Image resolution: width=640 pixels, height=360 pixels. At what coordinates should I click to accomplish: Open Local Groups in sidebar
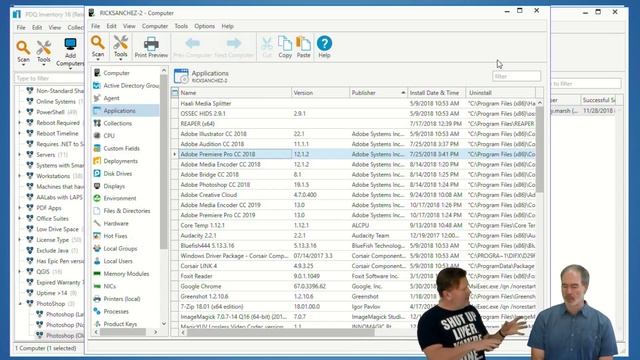click(x=120, y=249)
